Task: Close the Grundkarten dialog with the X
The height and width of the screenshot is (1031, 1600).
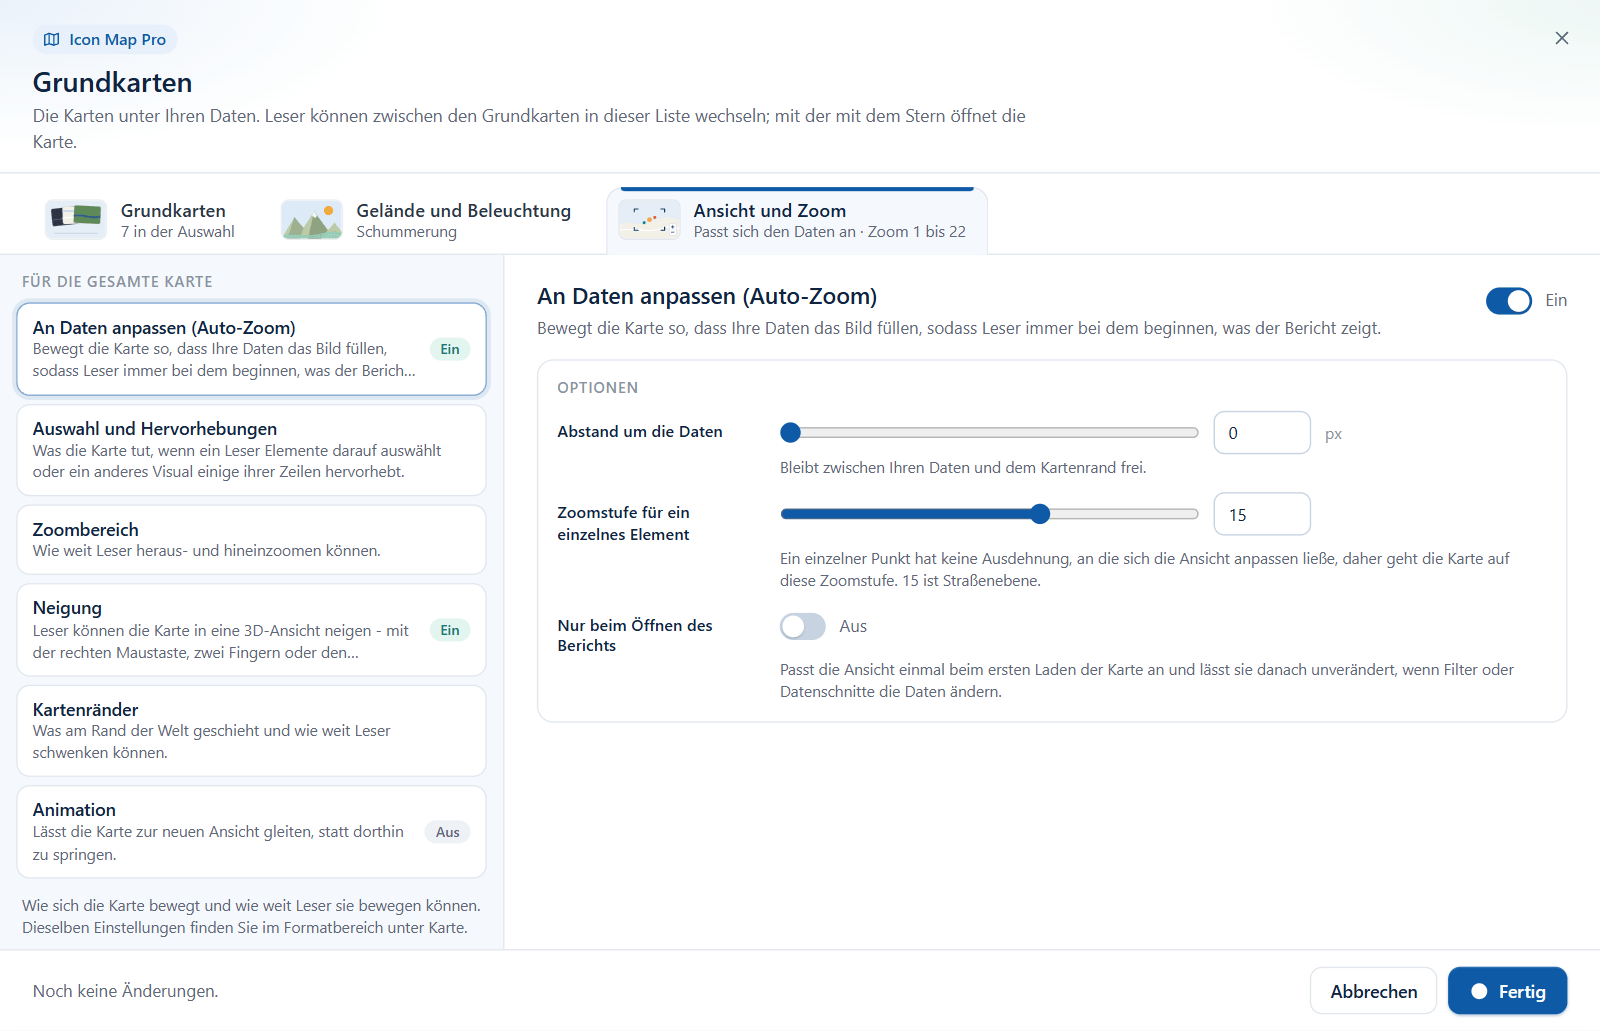Action: click(x=1562, y=38)
